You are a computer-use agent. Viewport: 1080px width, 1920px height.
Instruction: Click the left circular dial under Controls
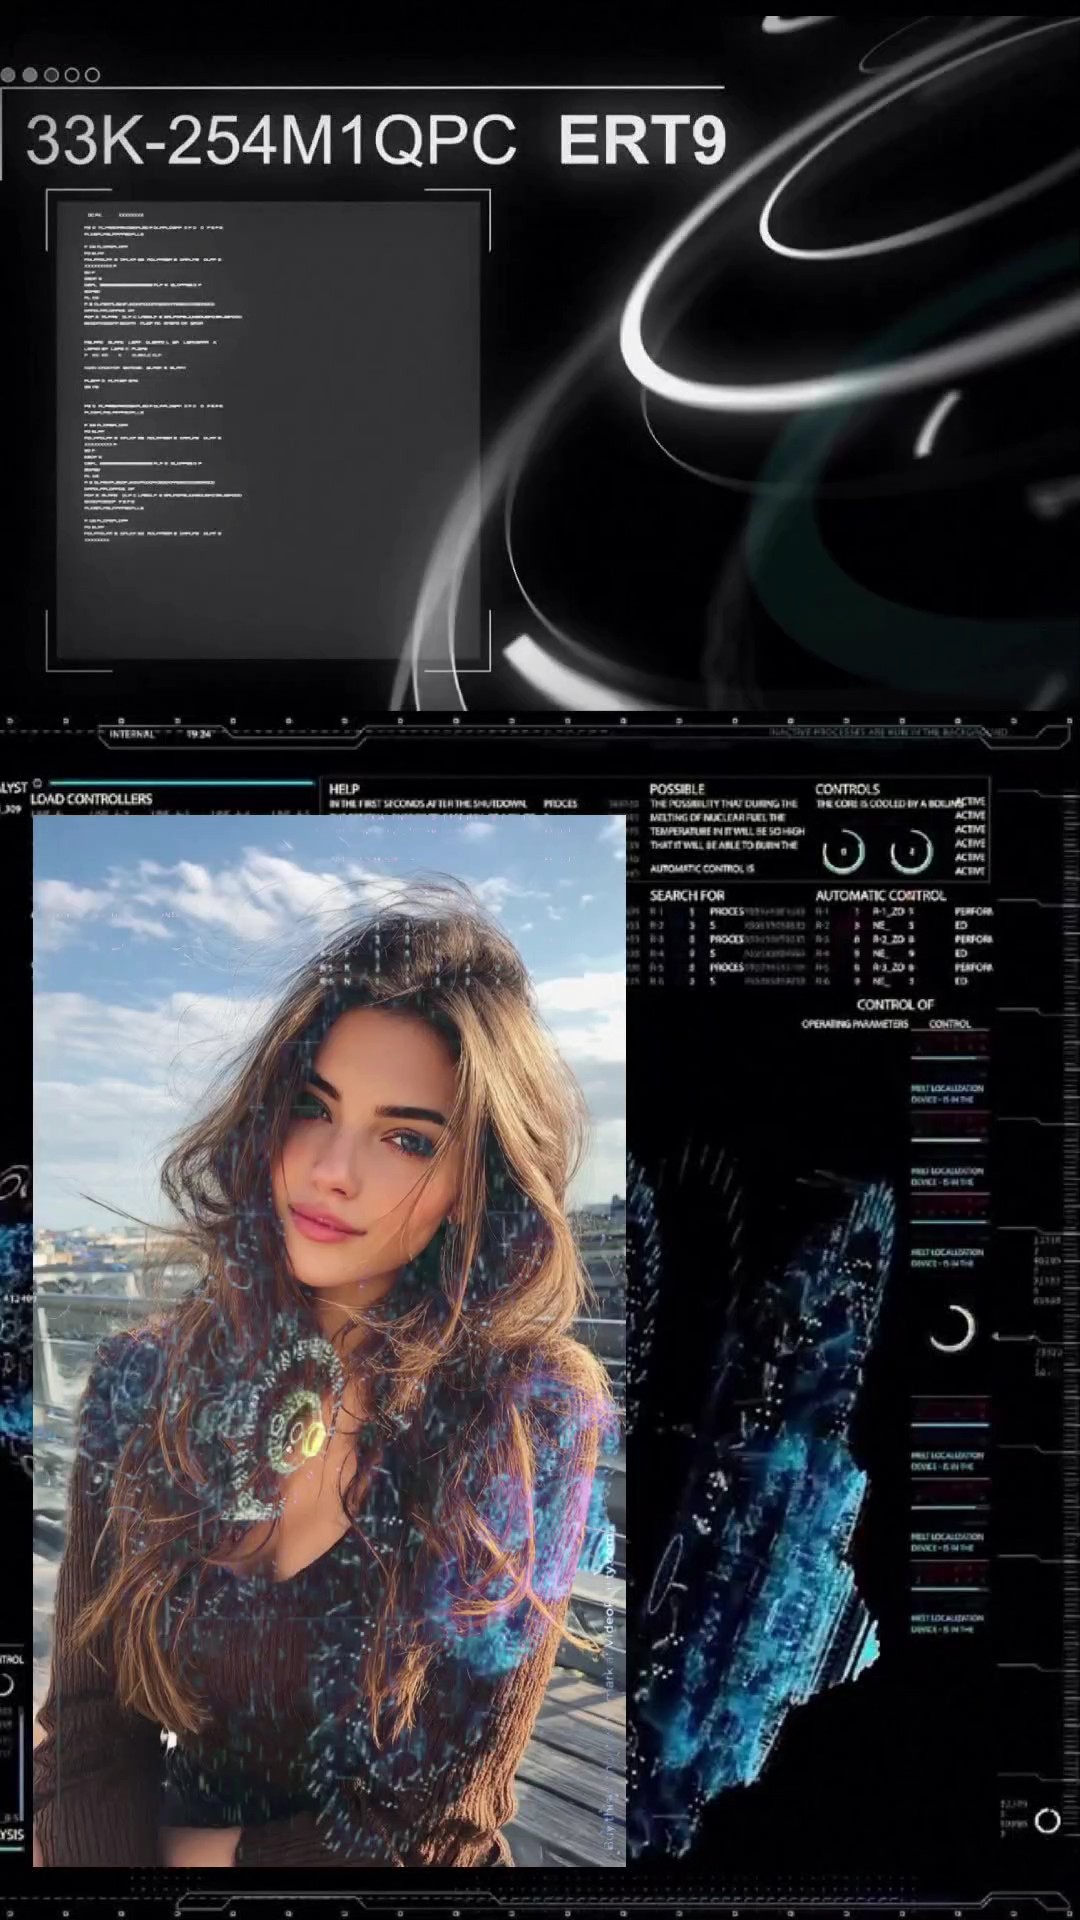843,852
